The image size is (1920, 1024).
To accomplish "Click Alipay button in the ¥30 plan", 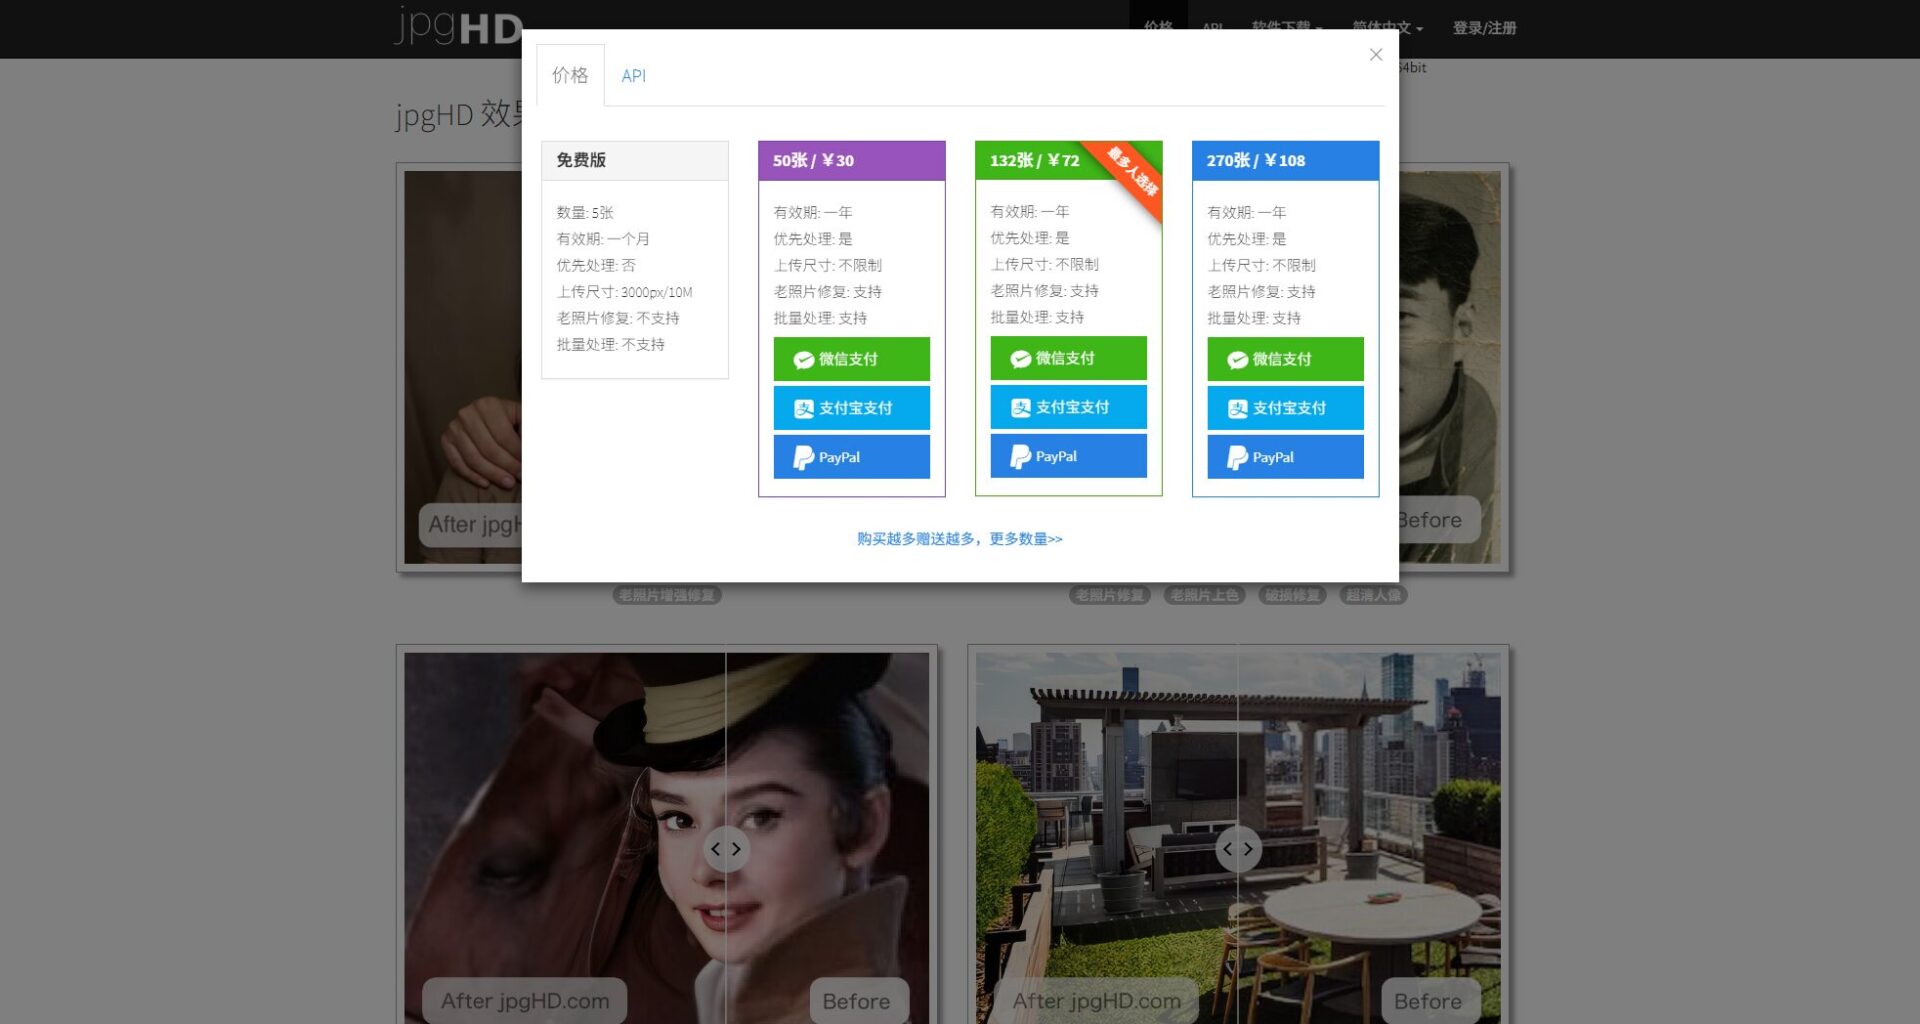I will [x=851, y=408].
